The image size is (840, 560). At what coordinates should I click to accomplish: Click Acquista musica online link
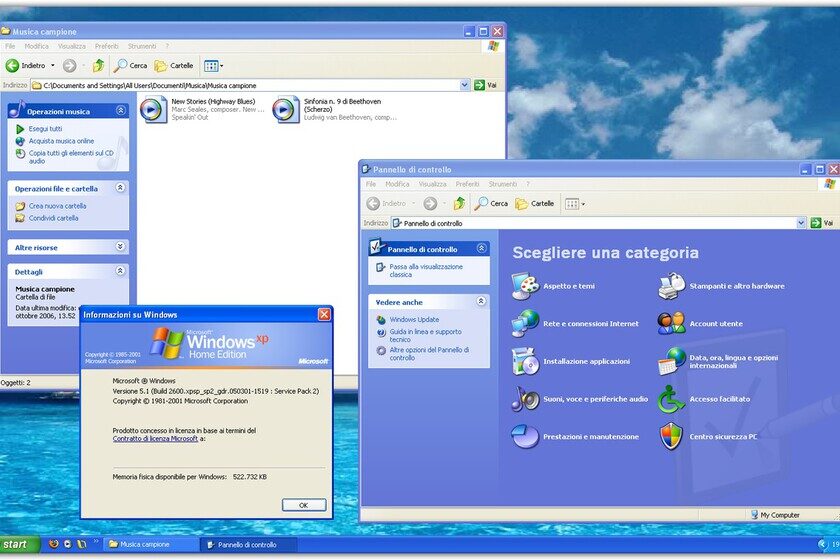pos(55,141)
